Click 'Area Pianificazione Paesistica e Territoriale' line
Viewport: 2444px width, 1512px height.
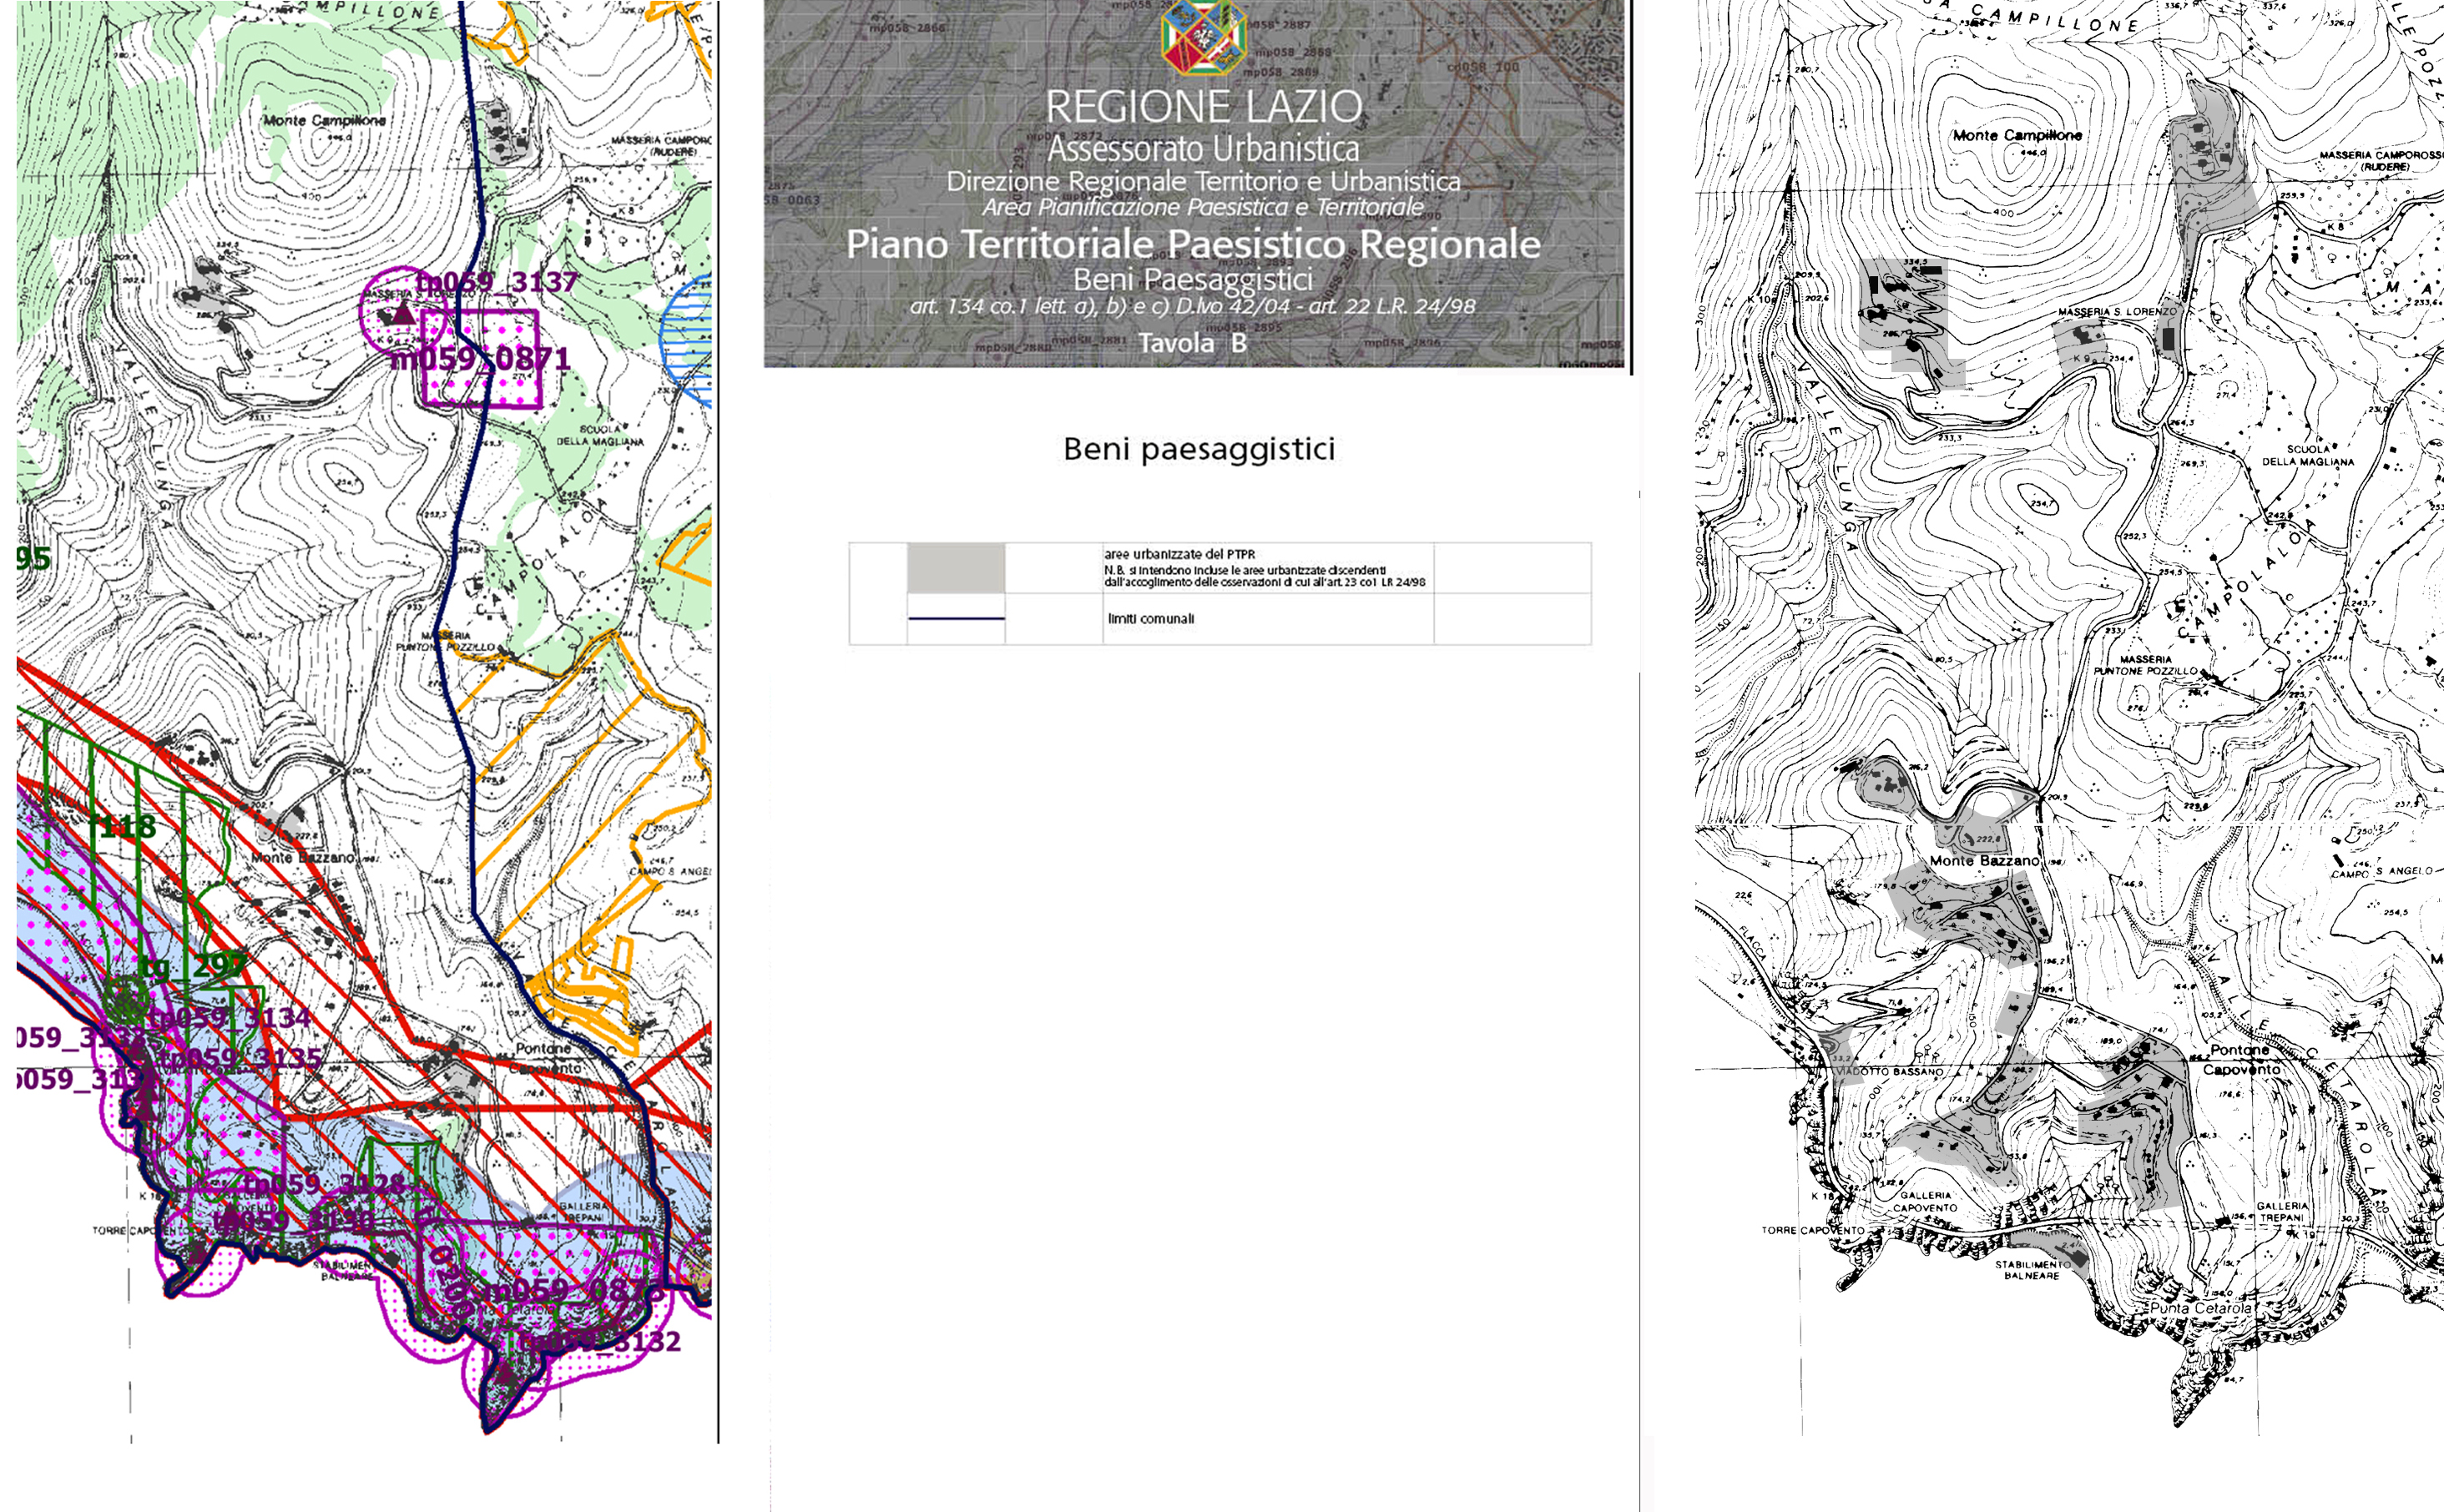(x=1203, y=207)
